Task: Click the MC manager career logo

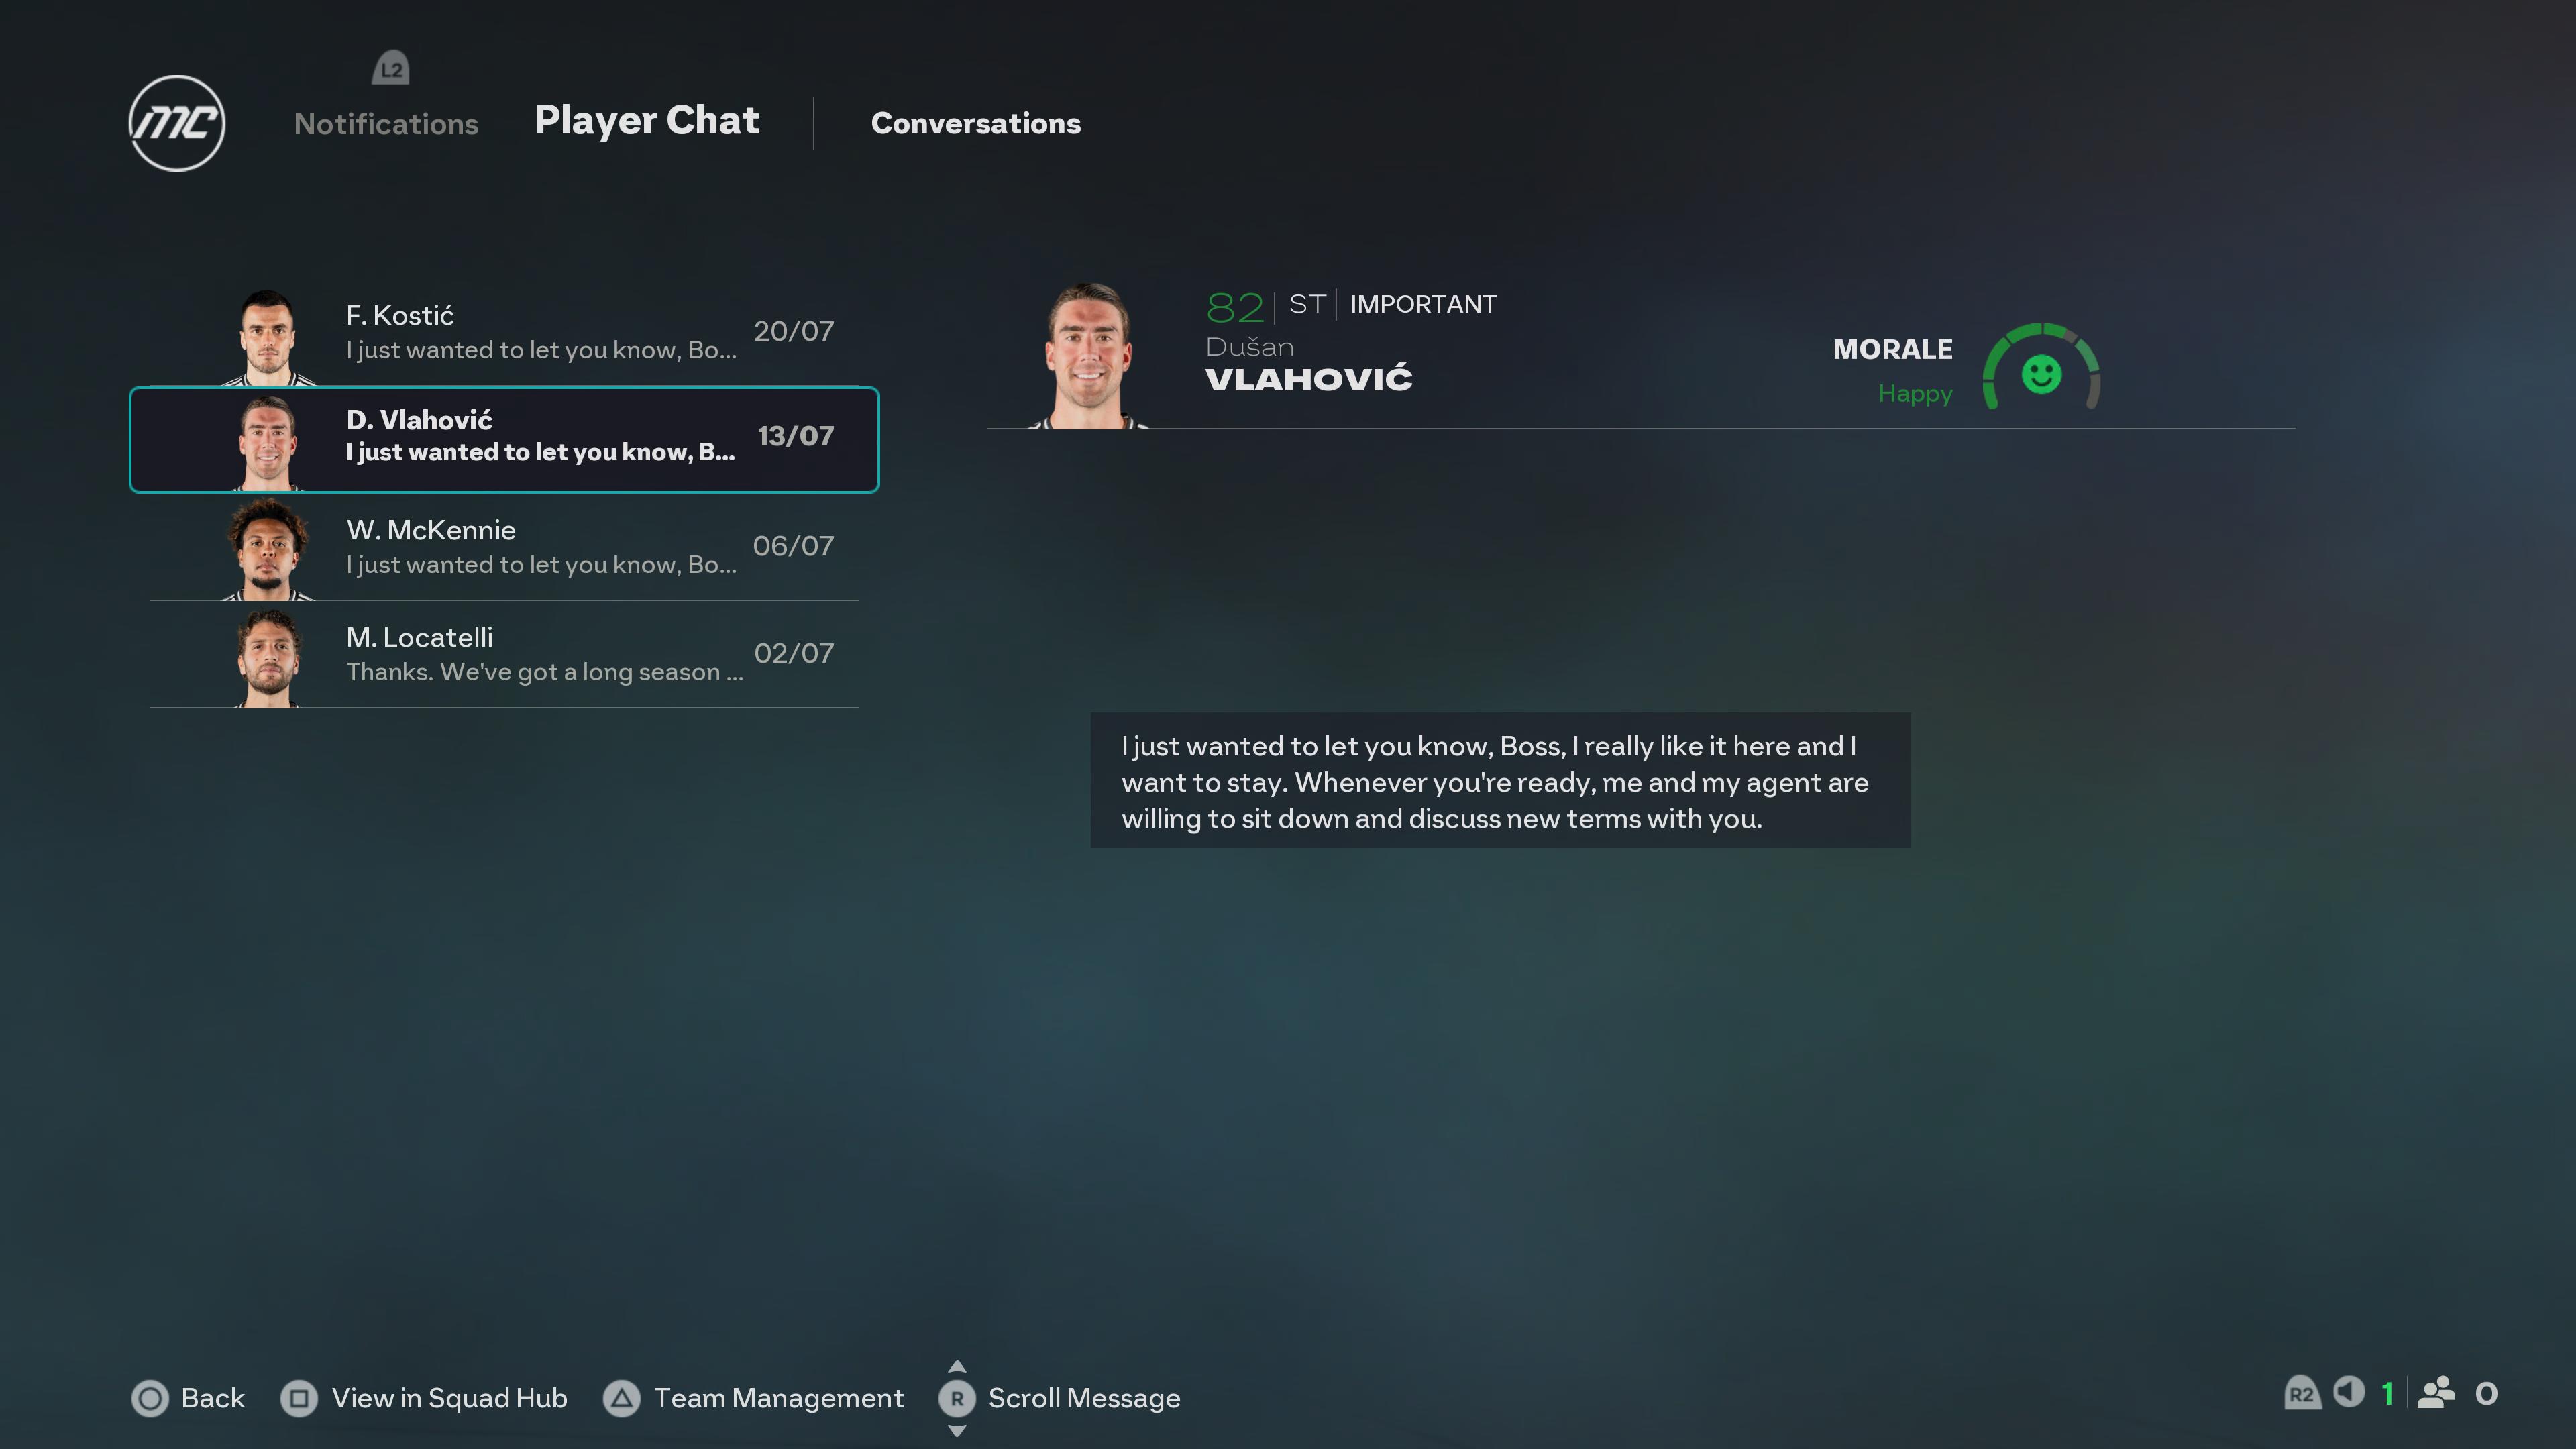Action: 177,123
